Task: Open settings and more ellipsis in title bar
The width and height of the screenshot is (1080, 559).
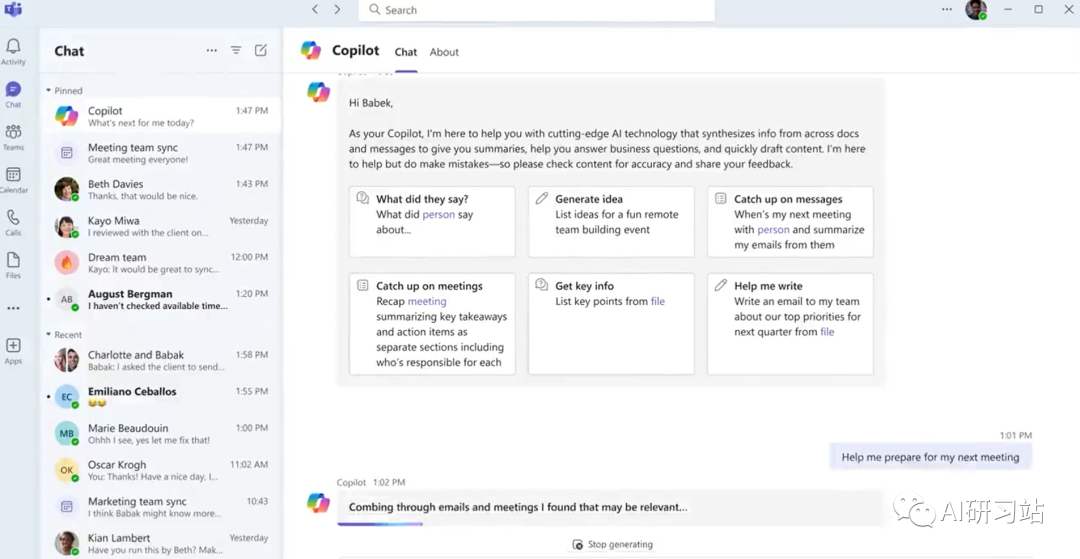Action: tap(947, 10)
